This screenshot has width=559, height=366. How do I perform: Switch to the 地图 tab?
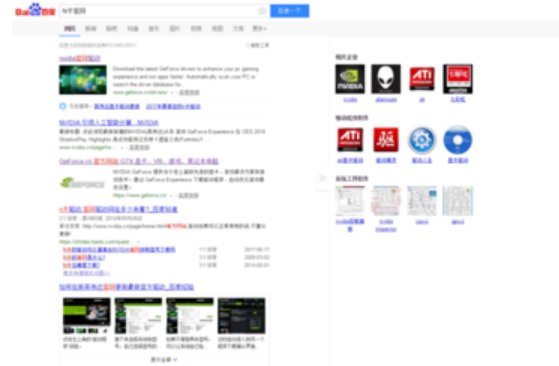[217, 29]
